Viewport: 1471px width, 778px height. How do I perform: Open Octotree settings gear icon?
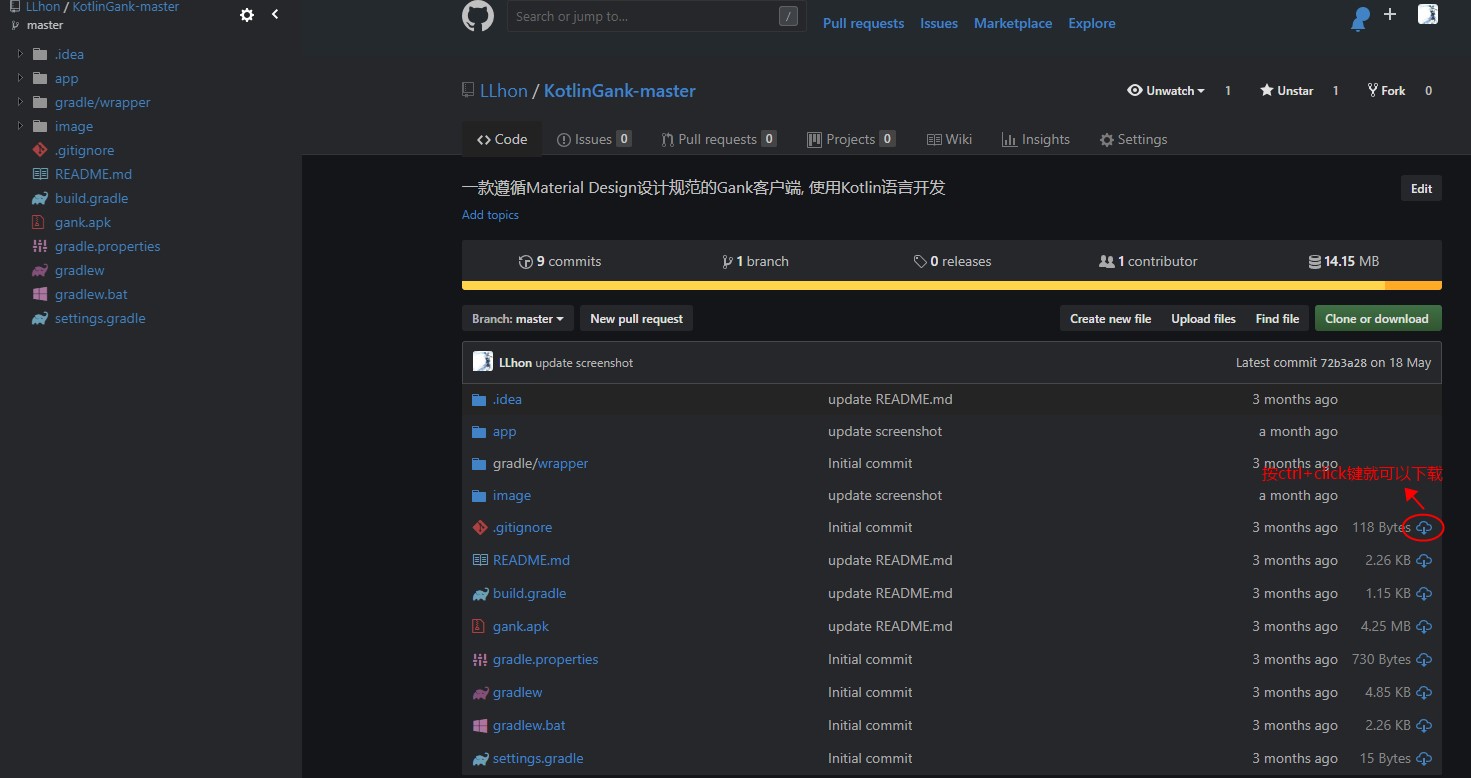pos(247,15)
